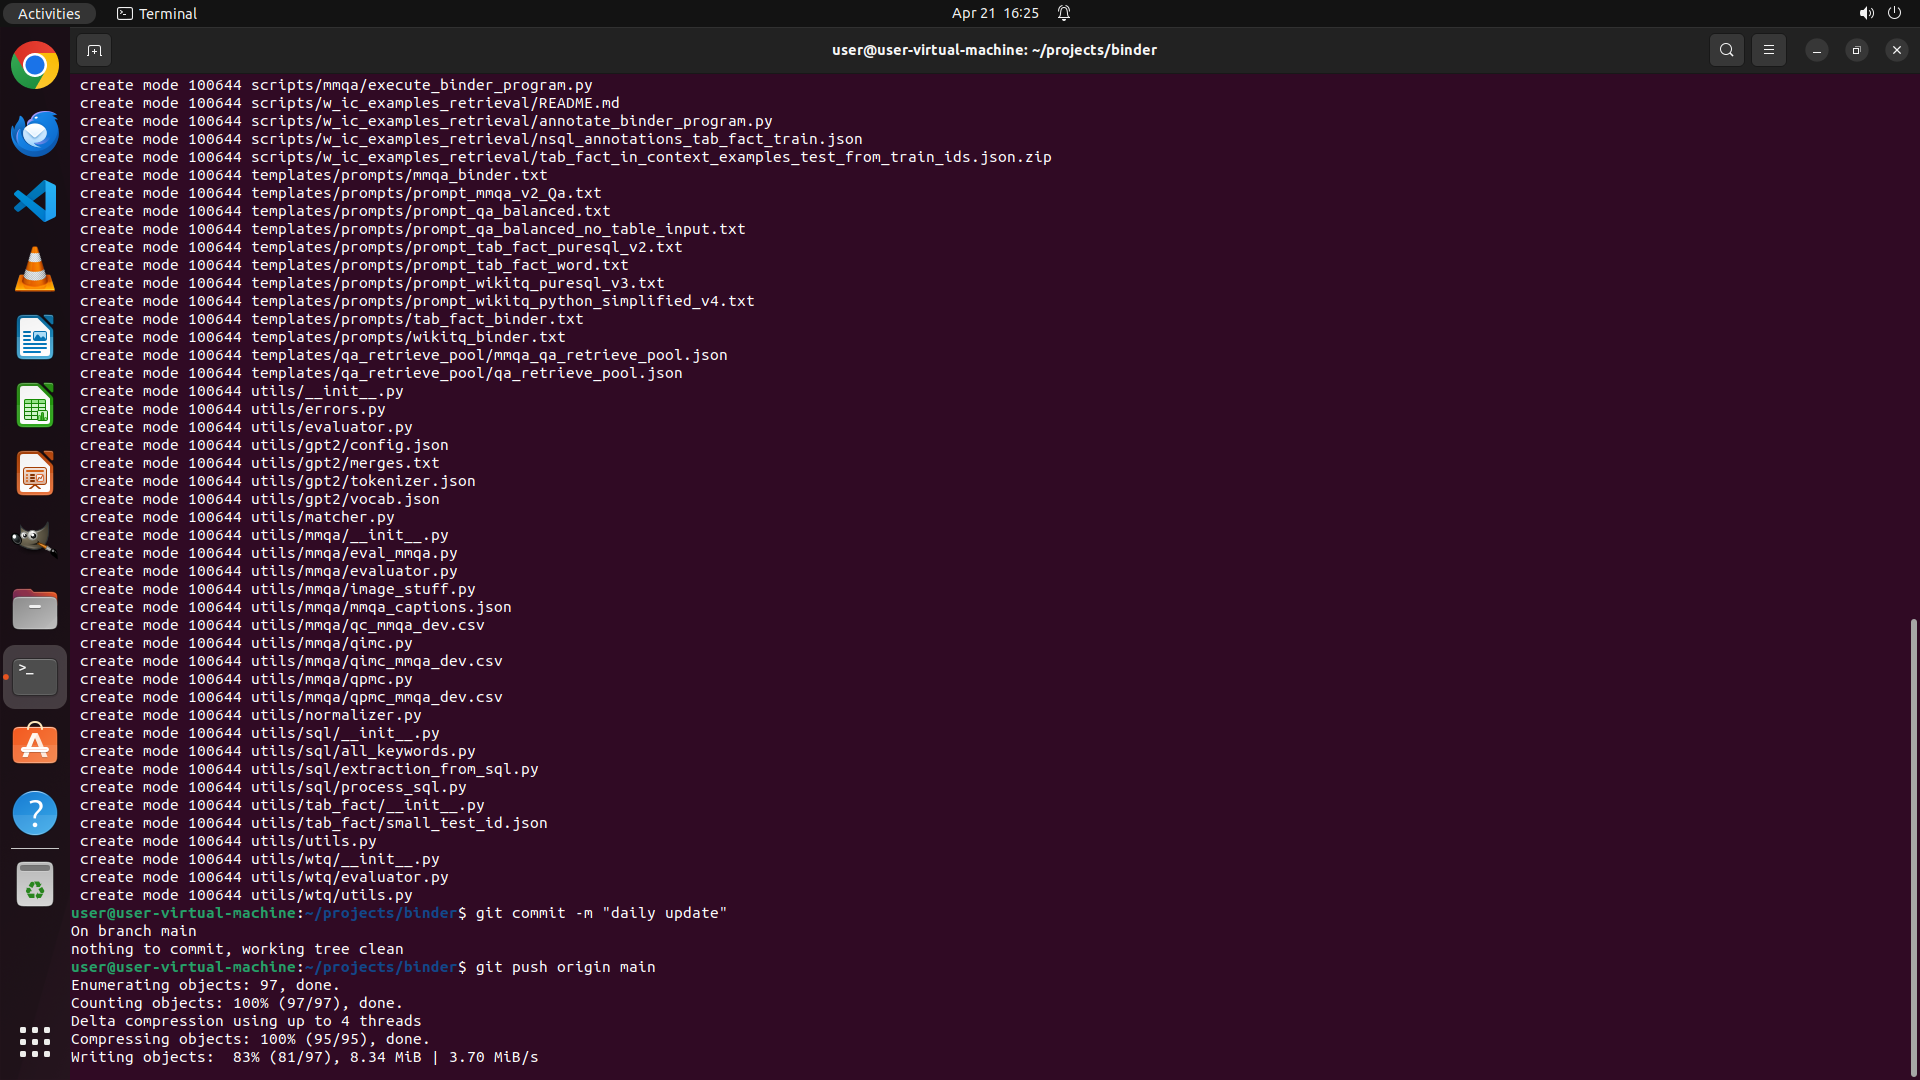
Task: Open Thunderbird mail from the dock
Action: point(35,134)
